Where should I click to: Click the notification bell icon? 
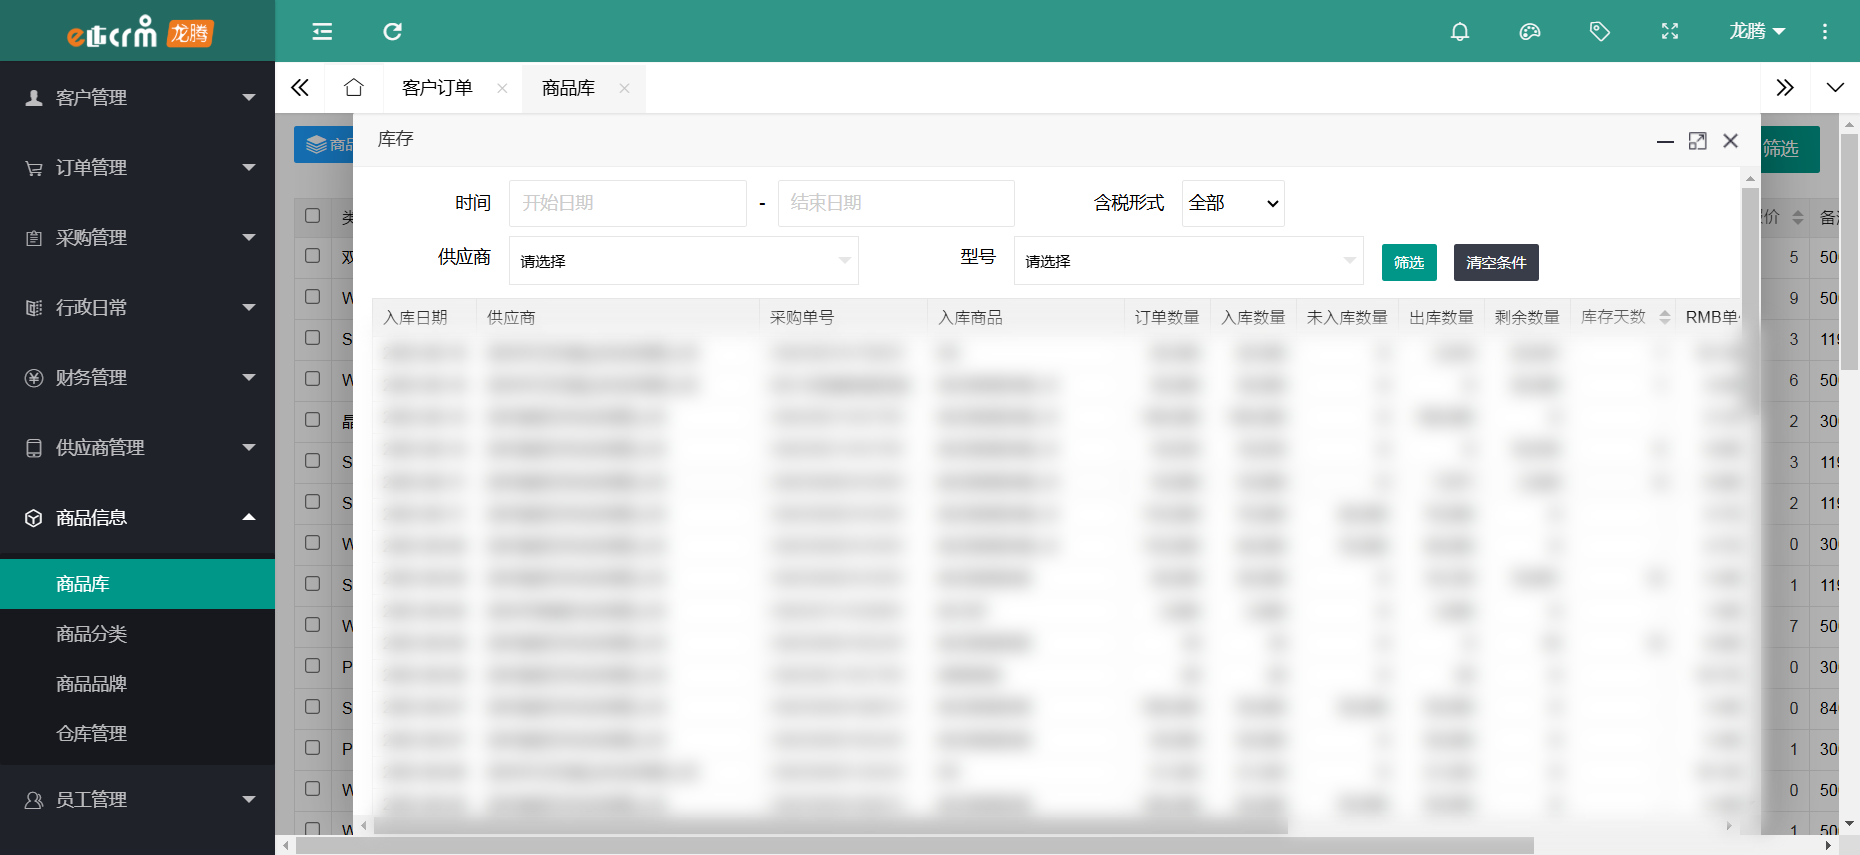[1459, 32]
